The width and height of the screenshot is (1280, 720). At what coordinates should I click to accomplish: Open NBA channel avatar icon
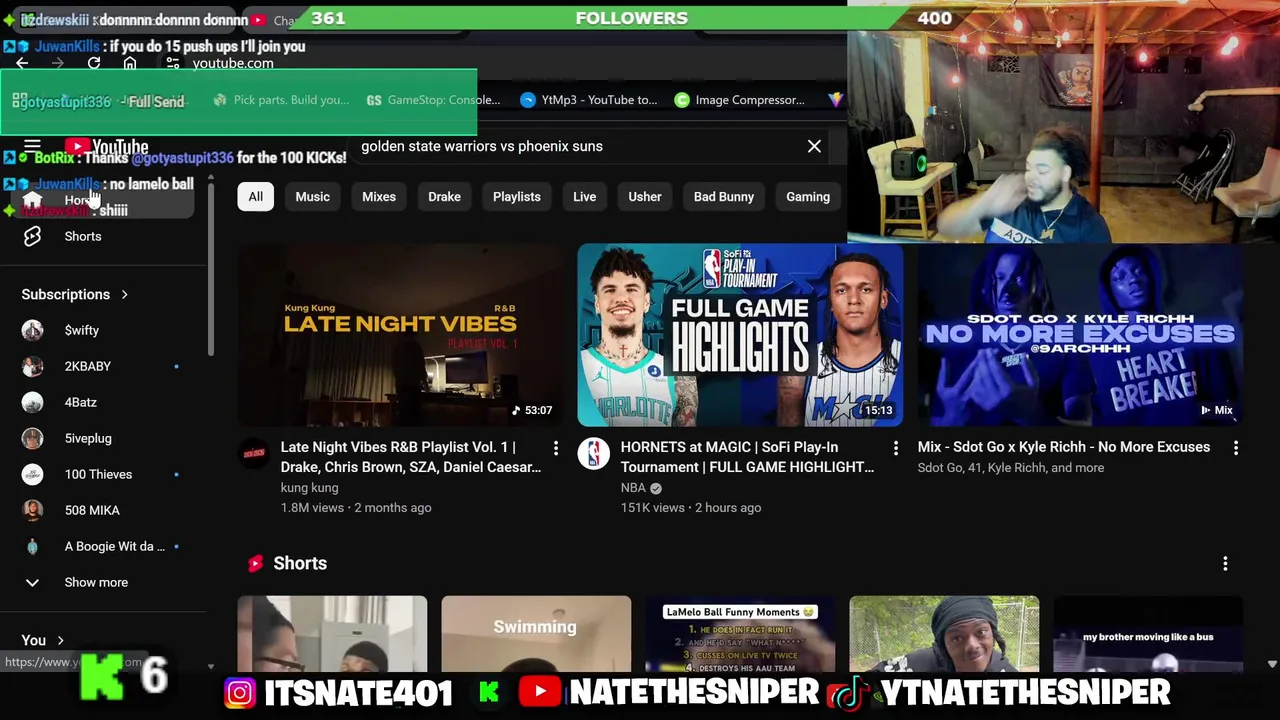[x=594, y=454]
